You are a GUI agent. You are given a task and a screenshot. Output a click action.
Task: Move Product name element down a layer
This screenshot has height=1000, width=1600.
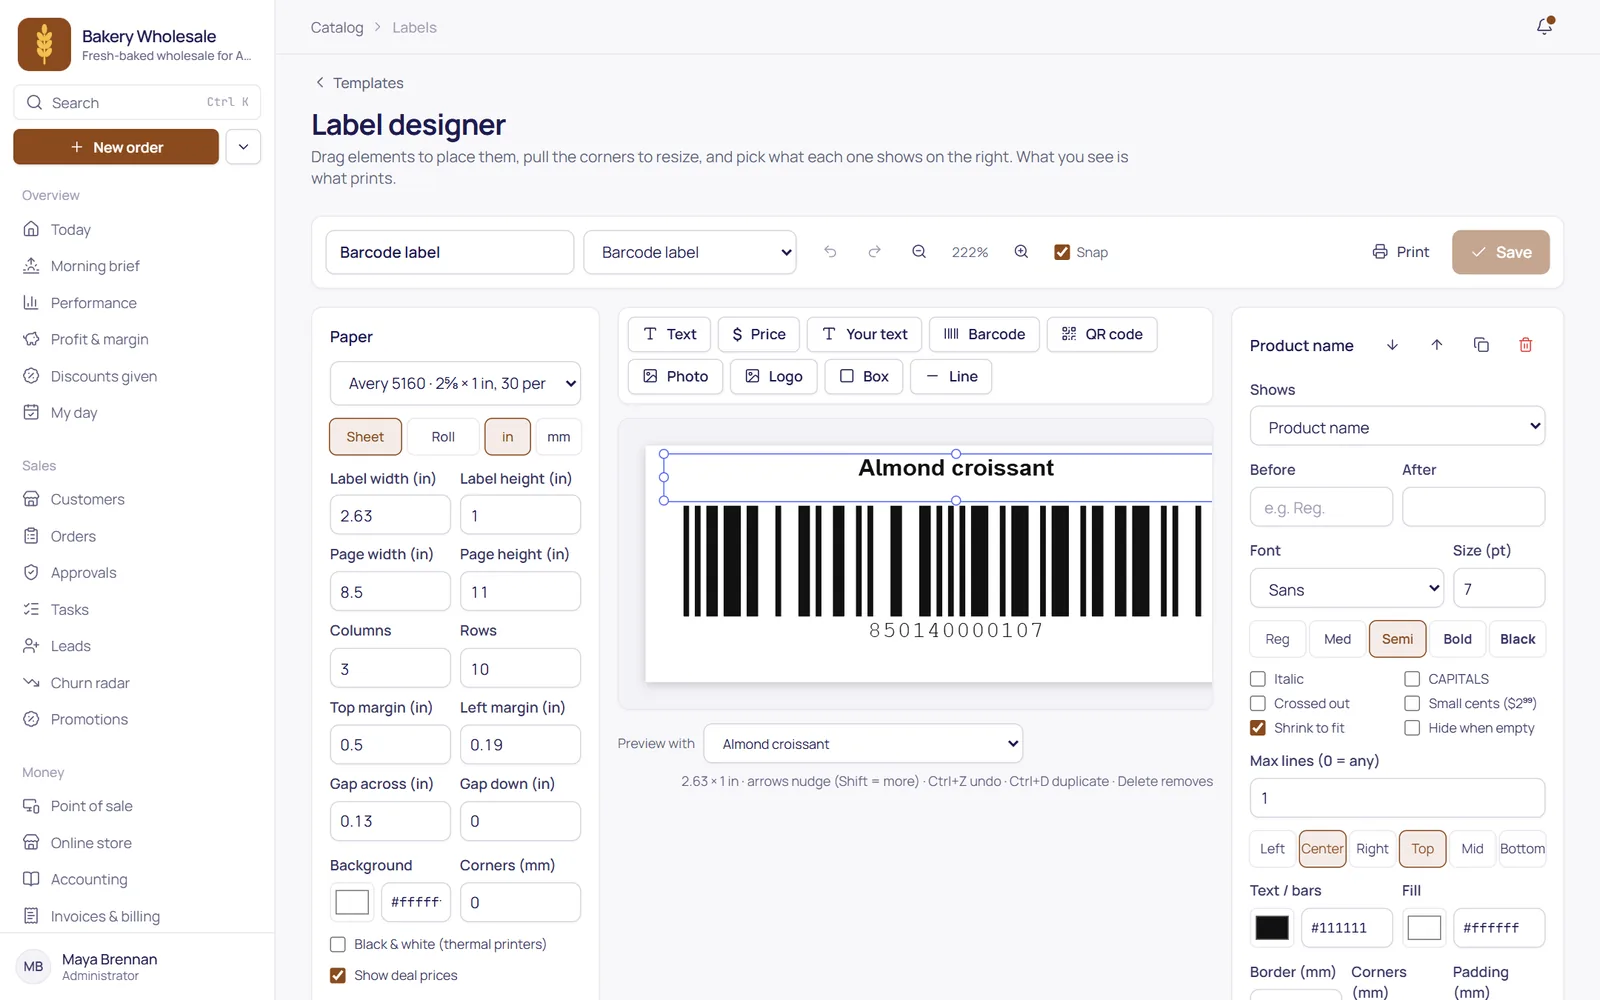click(x=1392, y=345)
